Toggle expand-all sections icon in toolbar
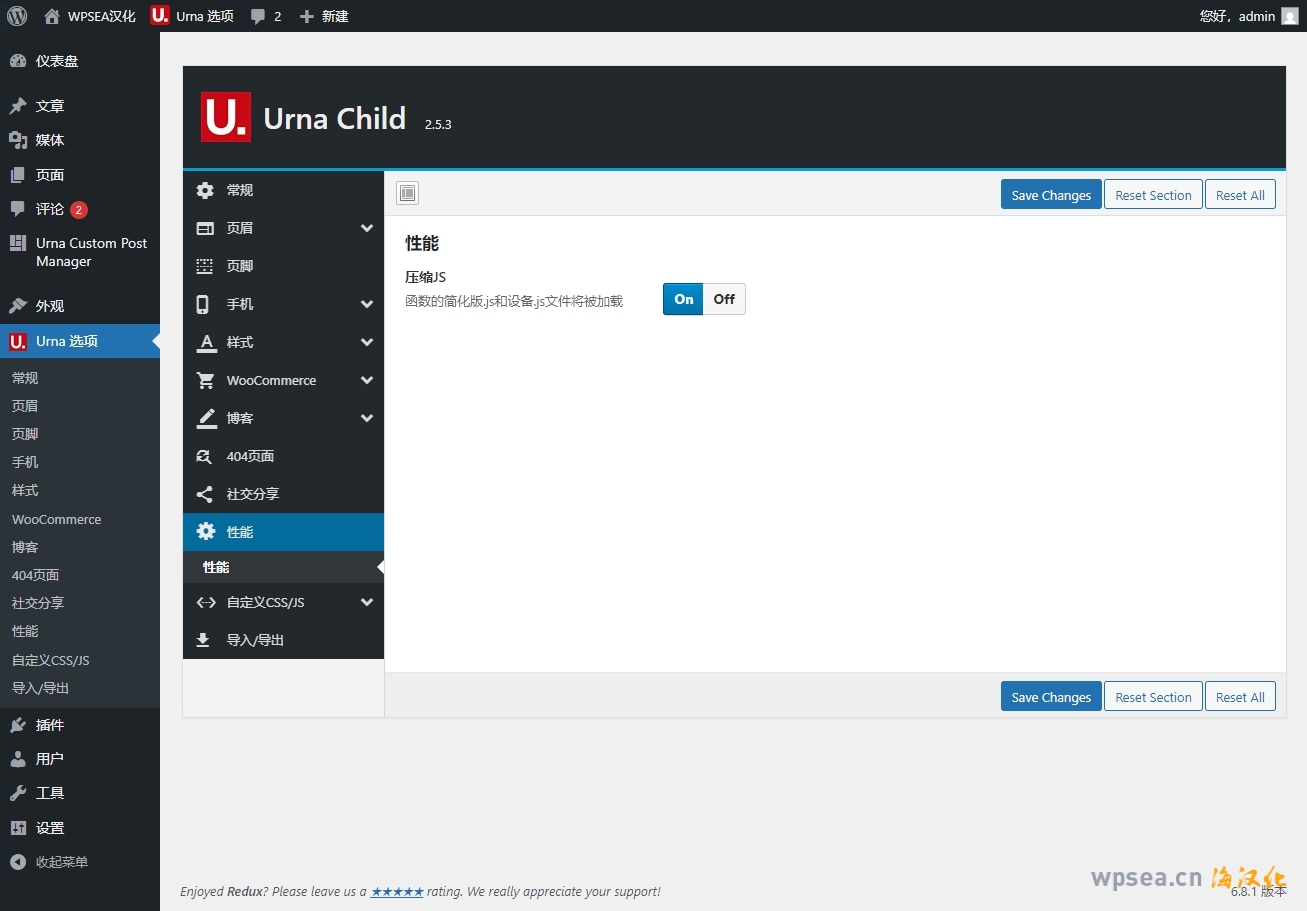The height and width of the screenshot is (911, 1307). (x=407, y=193)
